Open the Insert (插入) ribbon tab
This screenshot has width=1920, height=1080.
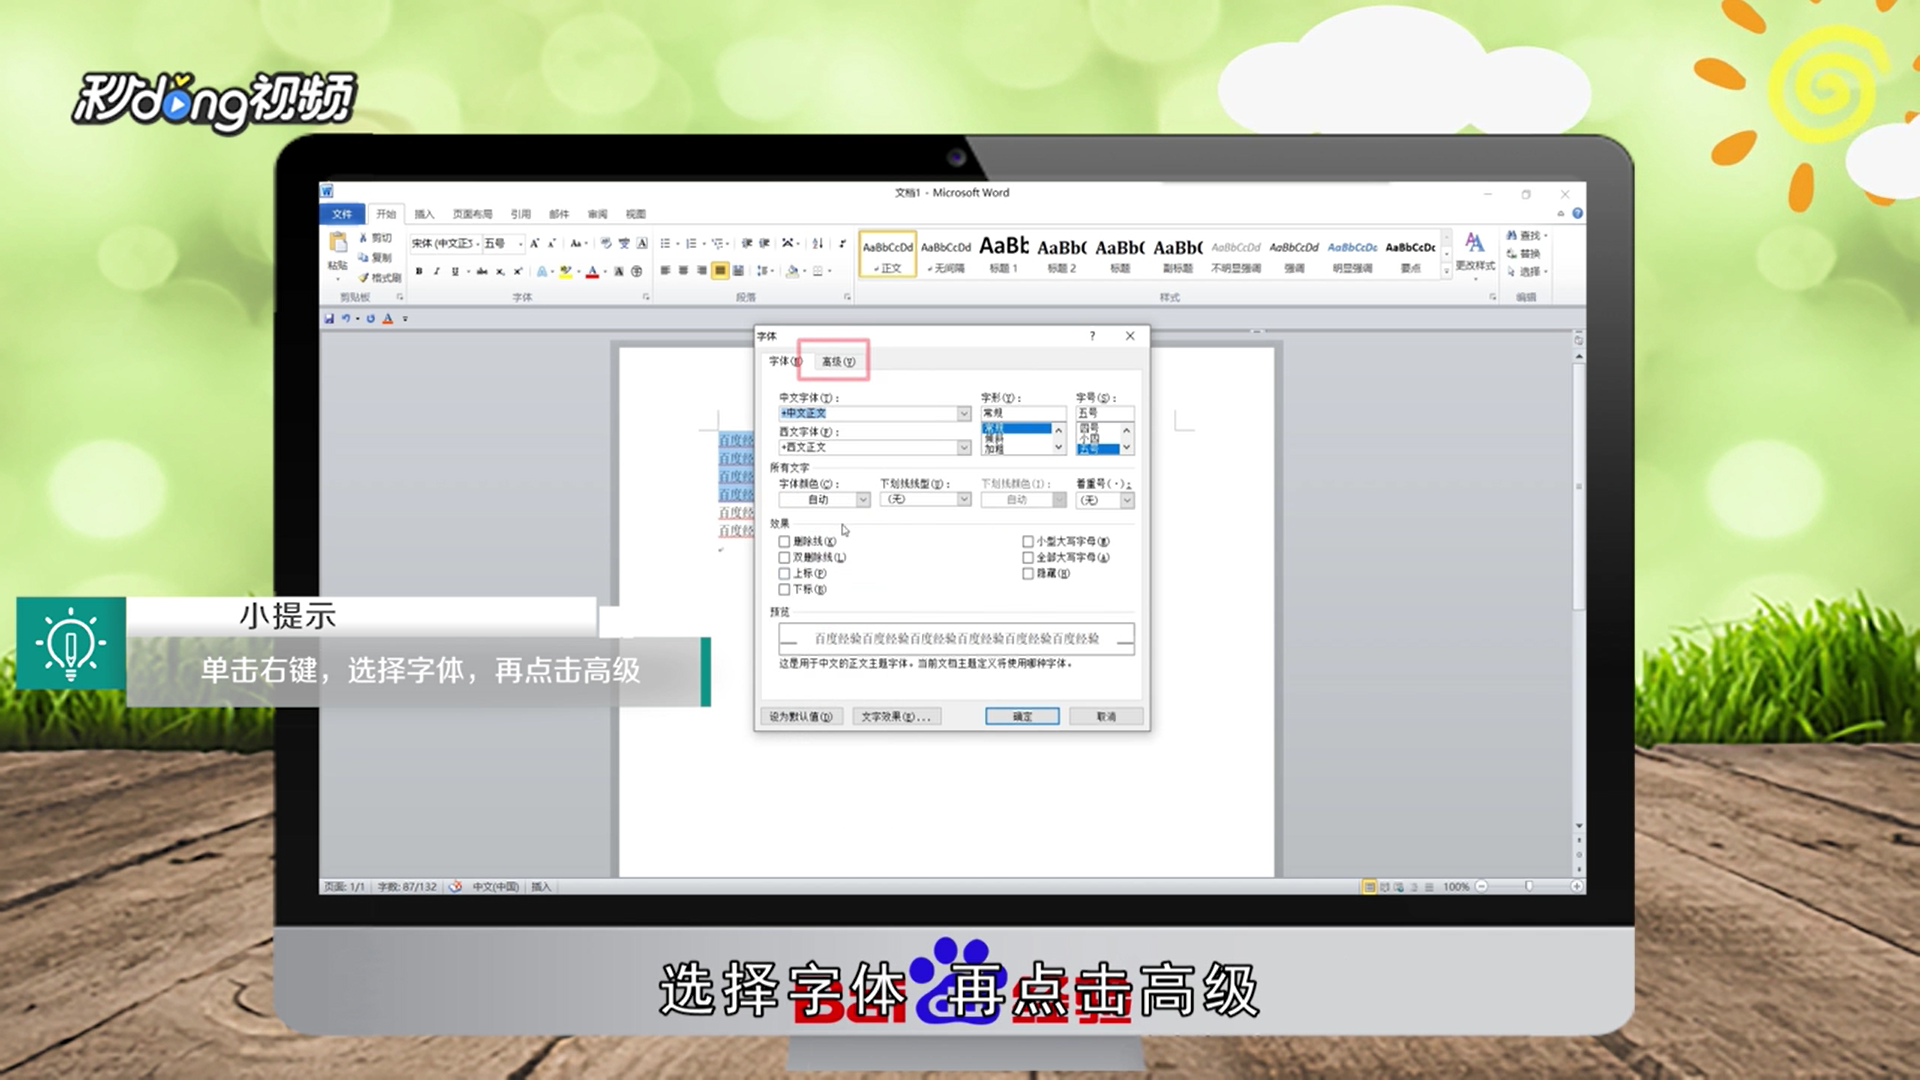point(424,214)
